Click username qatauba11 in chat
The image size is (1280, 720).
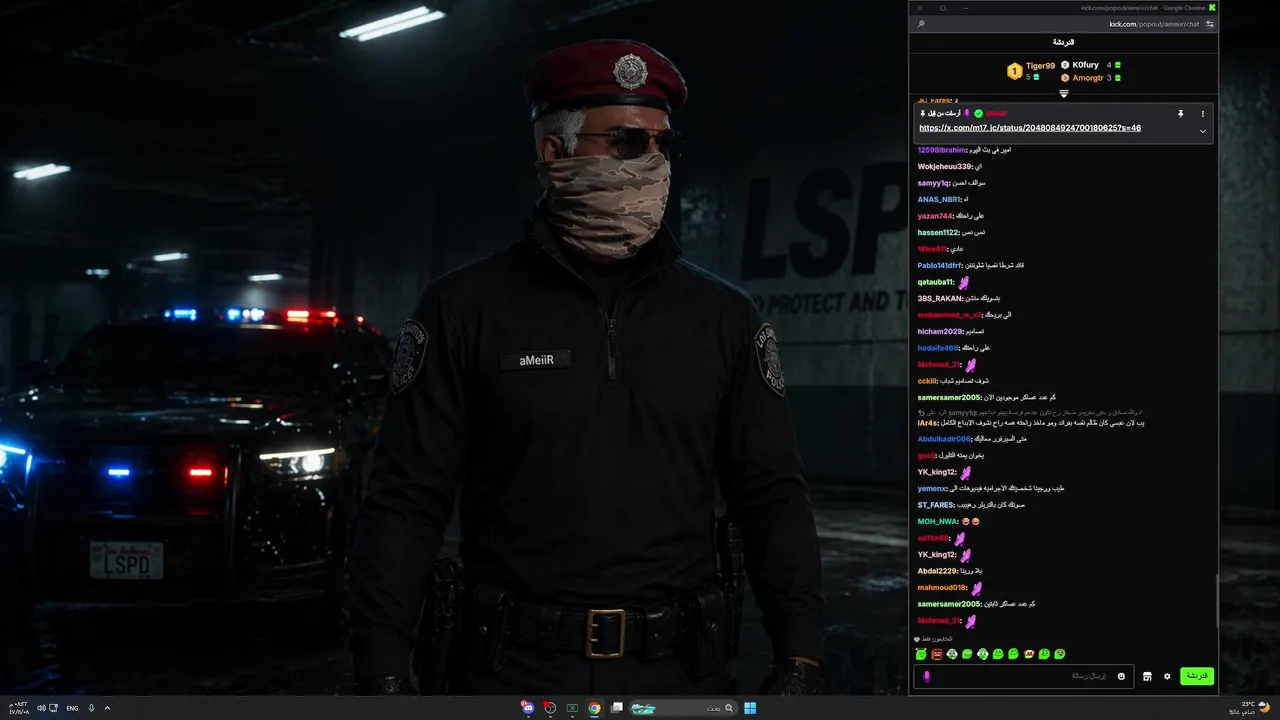936,282
